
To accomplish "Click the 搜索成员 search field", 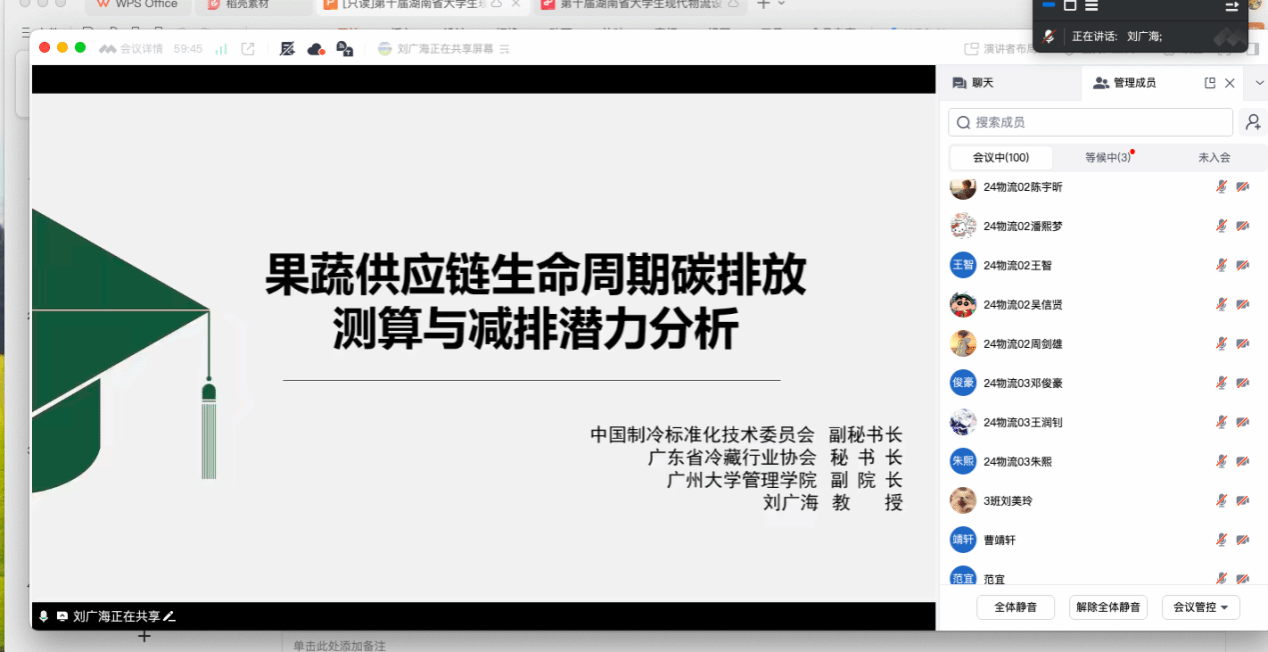I will [x=1090, y=122].
